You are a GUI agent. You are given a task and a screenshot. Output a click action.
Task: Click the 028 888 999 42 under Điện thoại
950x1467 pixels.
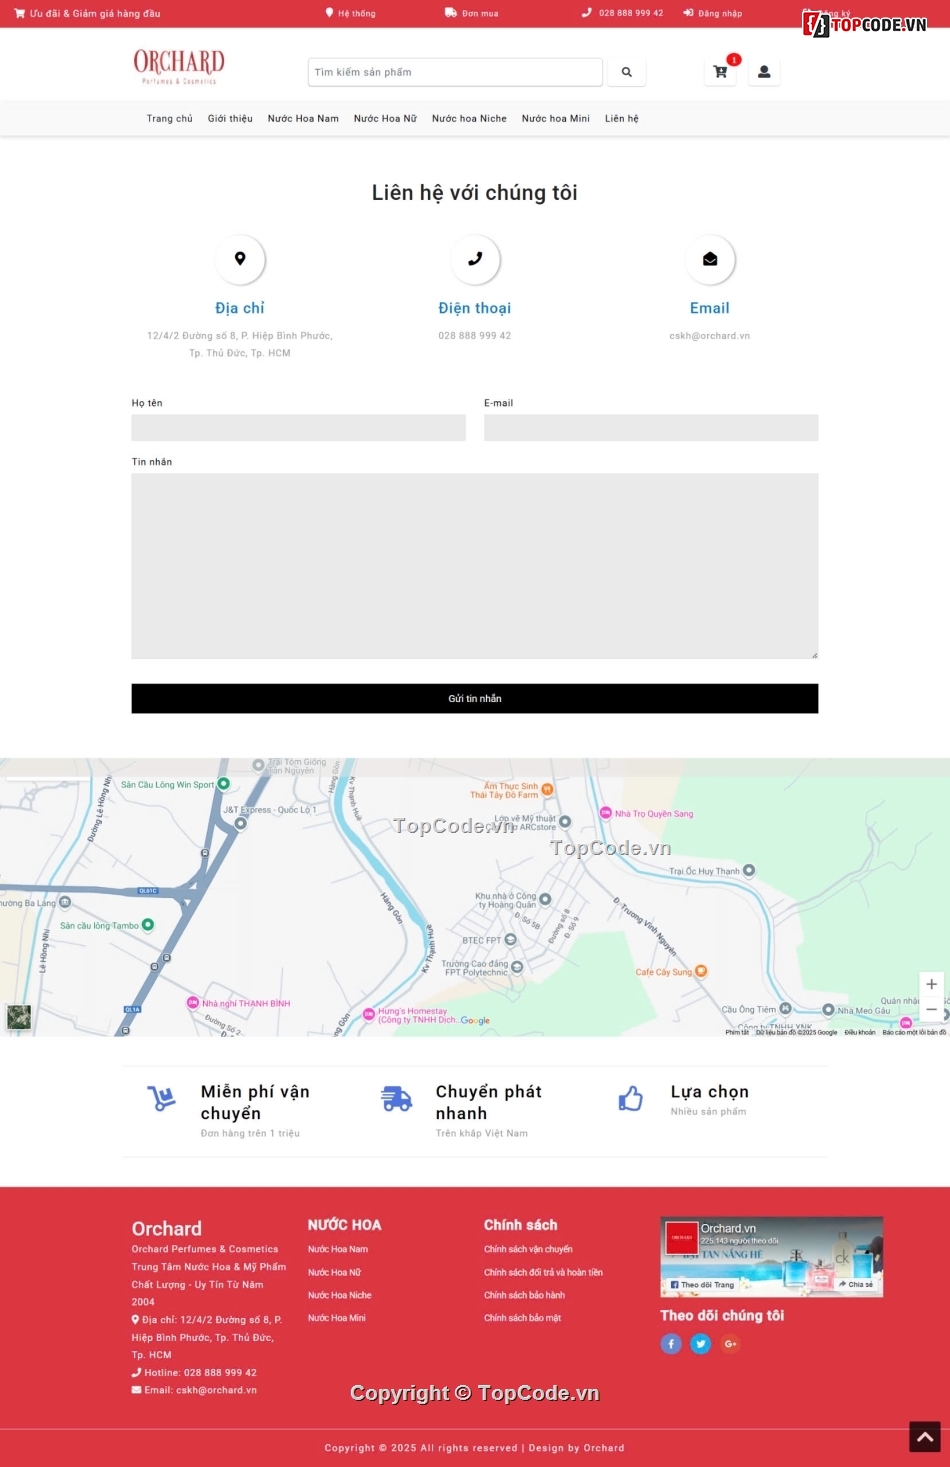click(x=475, y=336)
